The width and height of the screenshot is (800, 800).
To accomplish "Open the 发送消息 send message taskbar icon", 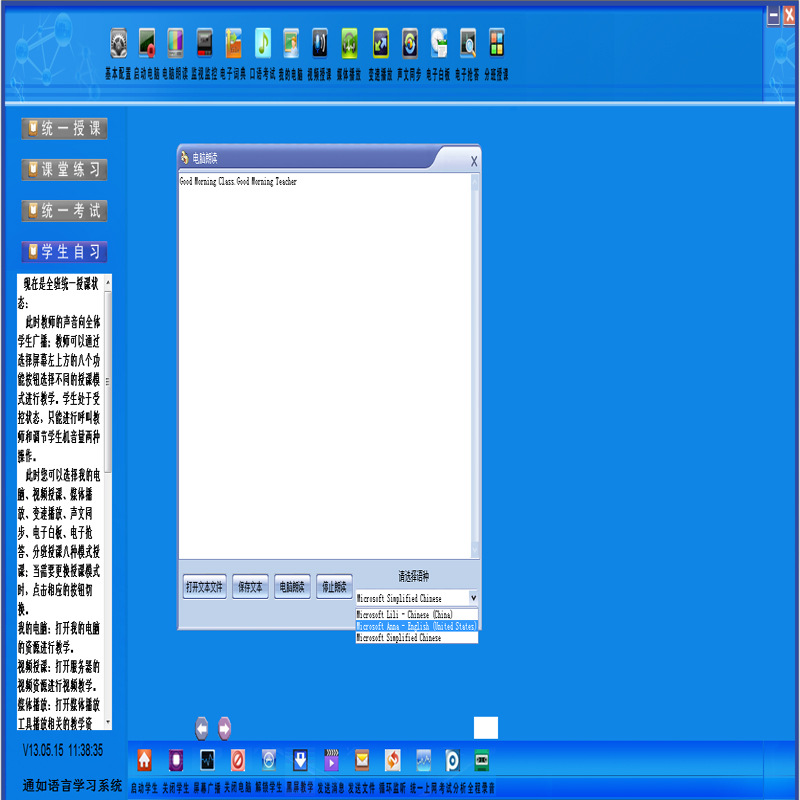I will click(331, 760).
